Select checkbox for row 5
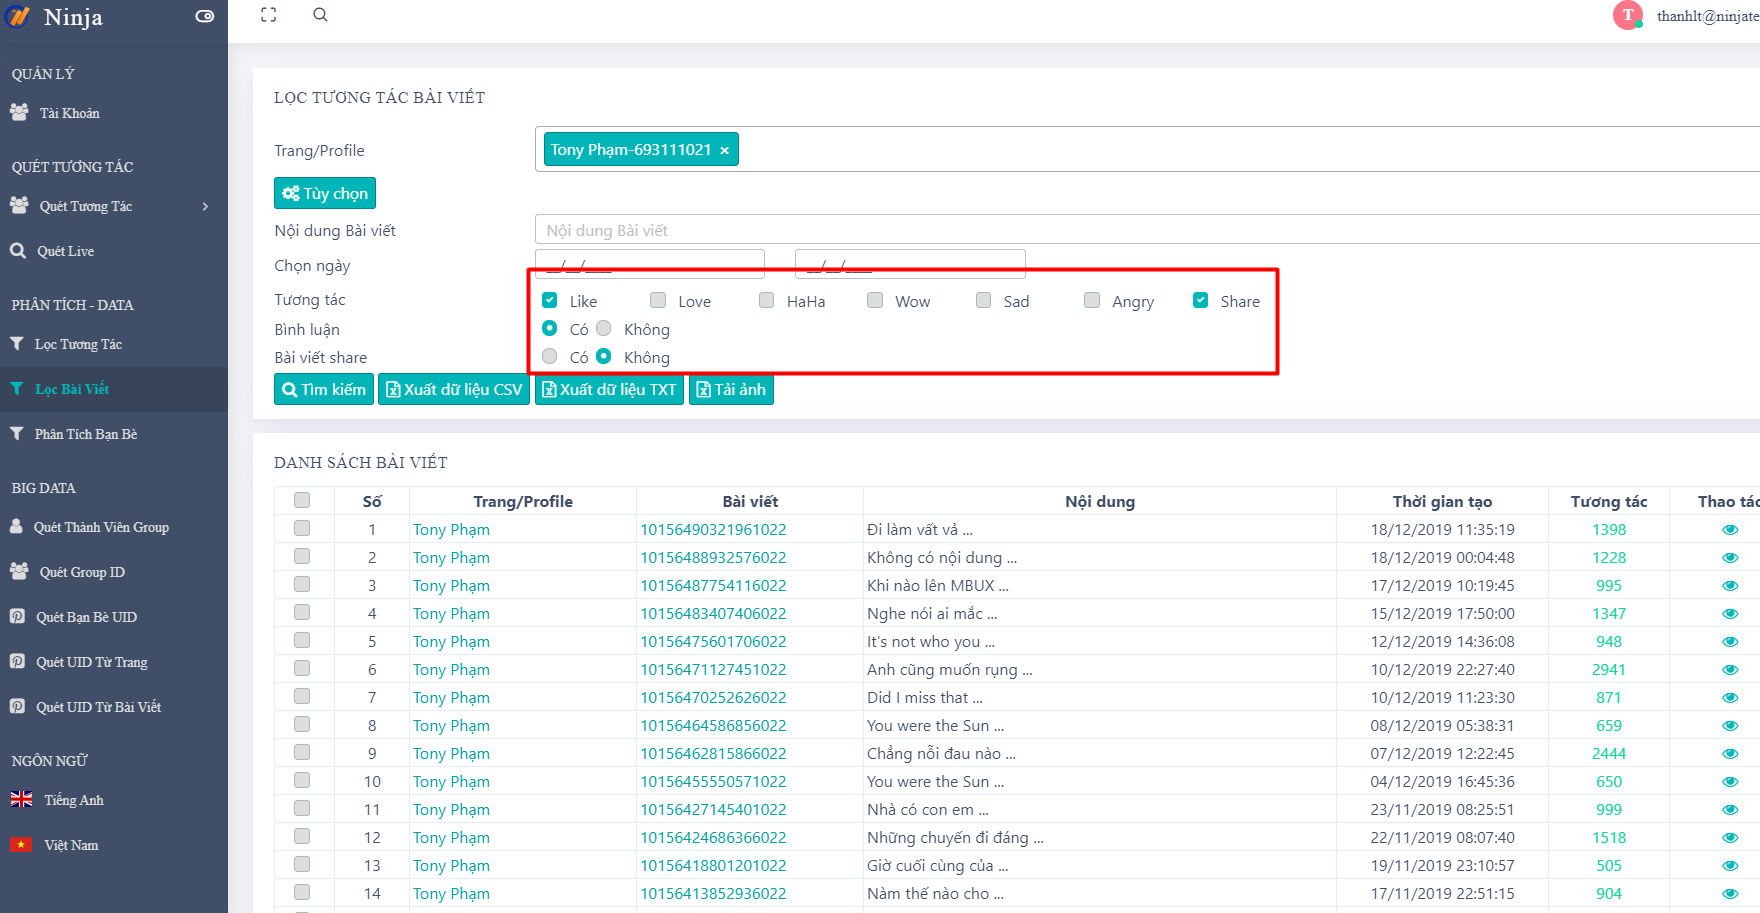The width and height of the screenshot is (1760, 913). 302,640
